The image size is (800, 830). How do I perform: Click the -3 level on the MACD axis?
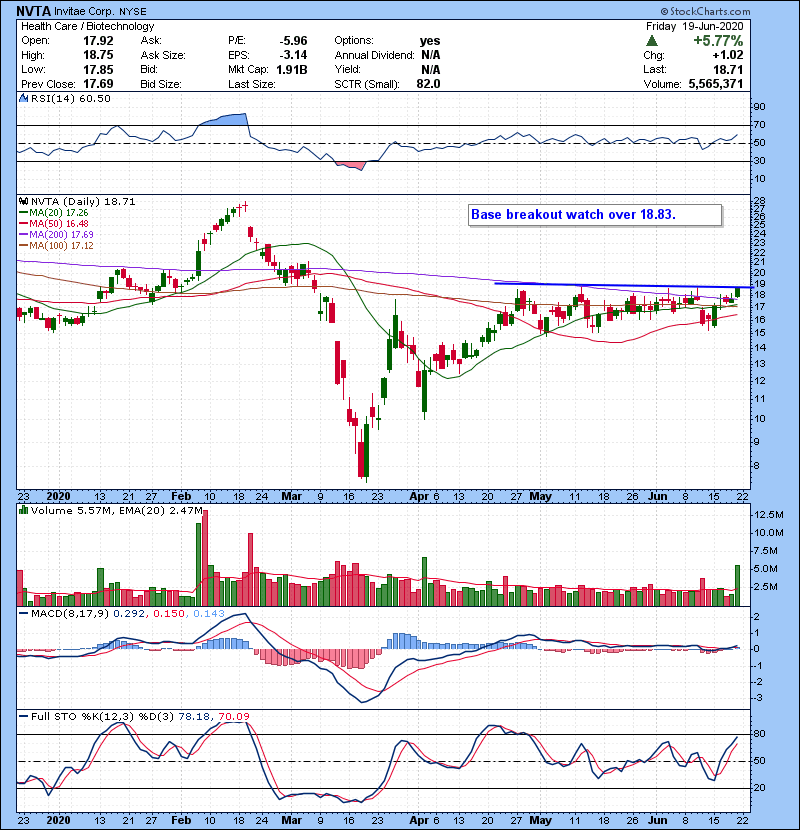click(757, 698)
